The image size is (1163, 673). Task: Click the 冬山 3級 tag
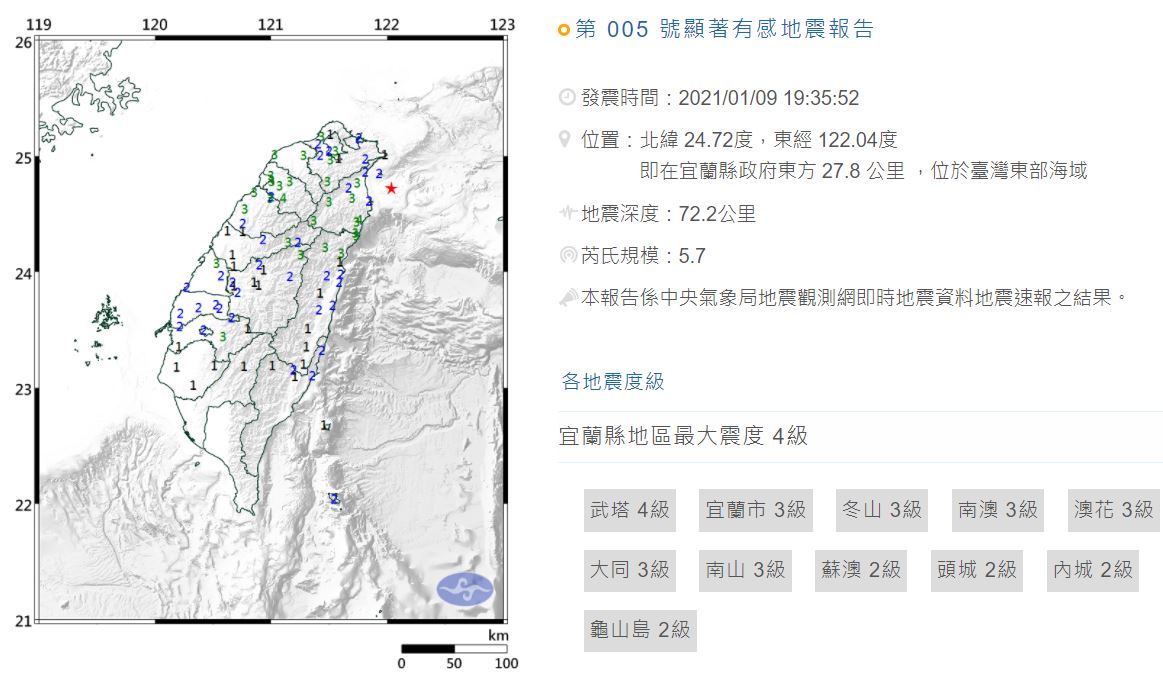(x=881, y=510)
